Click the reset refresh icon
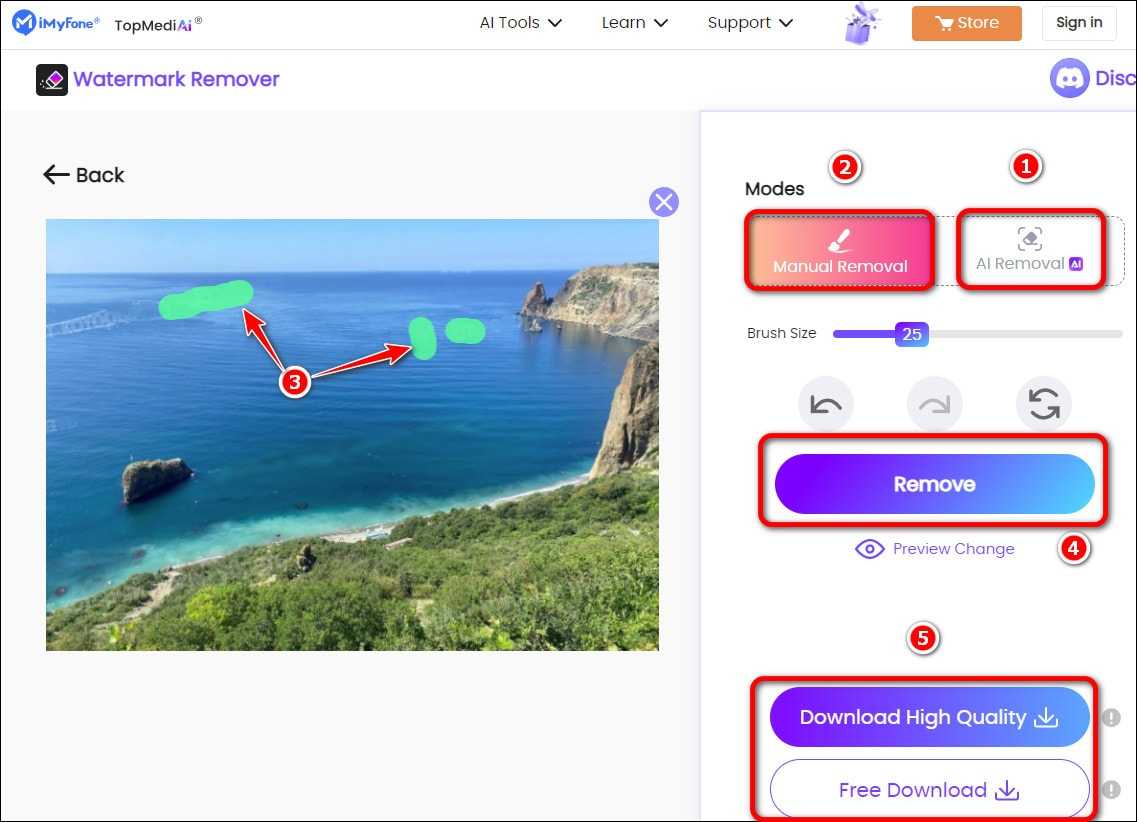The width and height of the screenshot is (1137, 822). (x=1043, y=405)
